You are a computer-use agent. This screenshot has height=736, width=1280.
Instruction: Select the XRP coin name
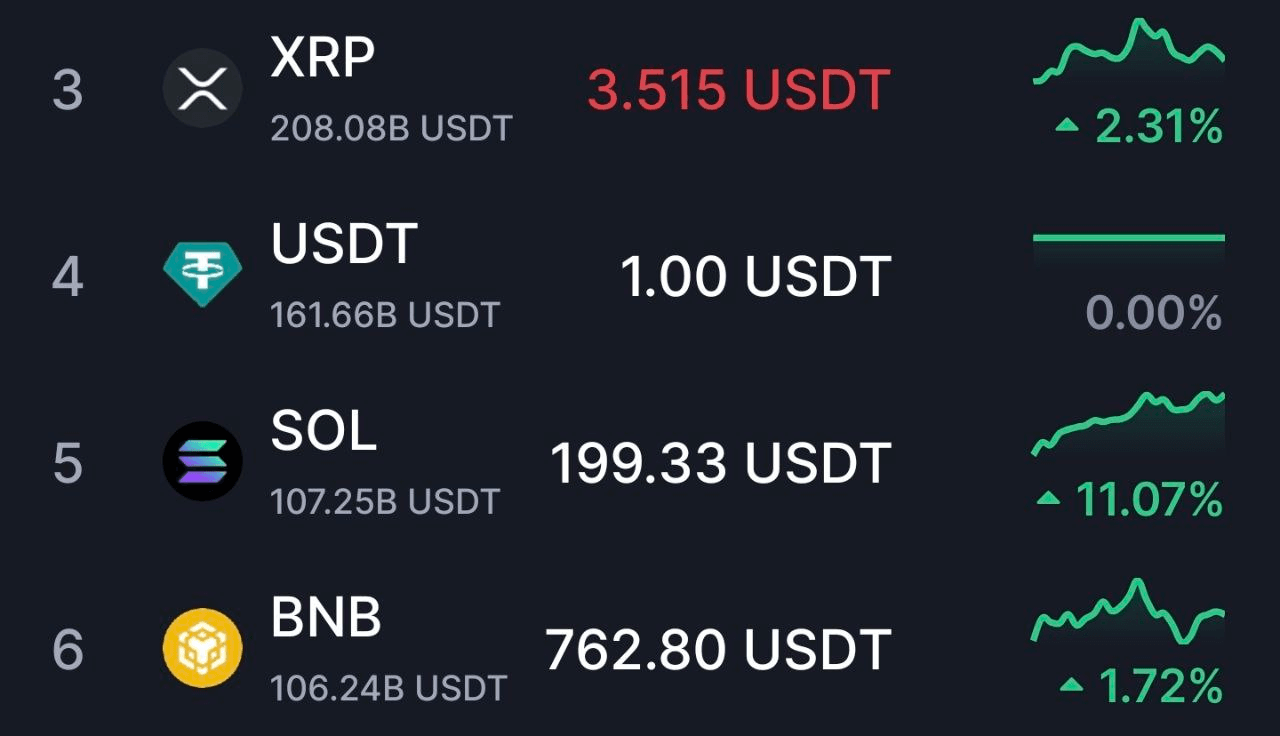(323, 60)
